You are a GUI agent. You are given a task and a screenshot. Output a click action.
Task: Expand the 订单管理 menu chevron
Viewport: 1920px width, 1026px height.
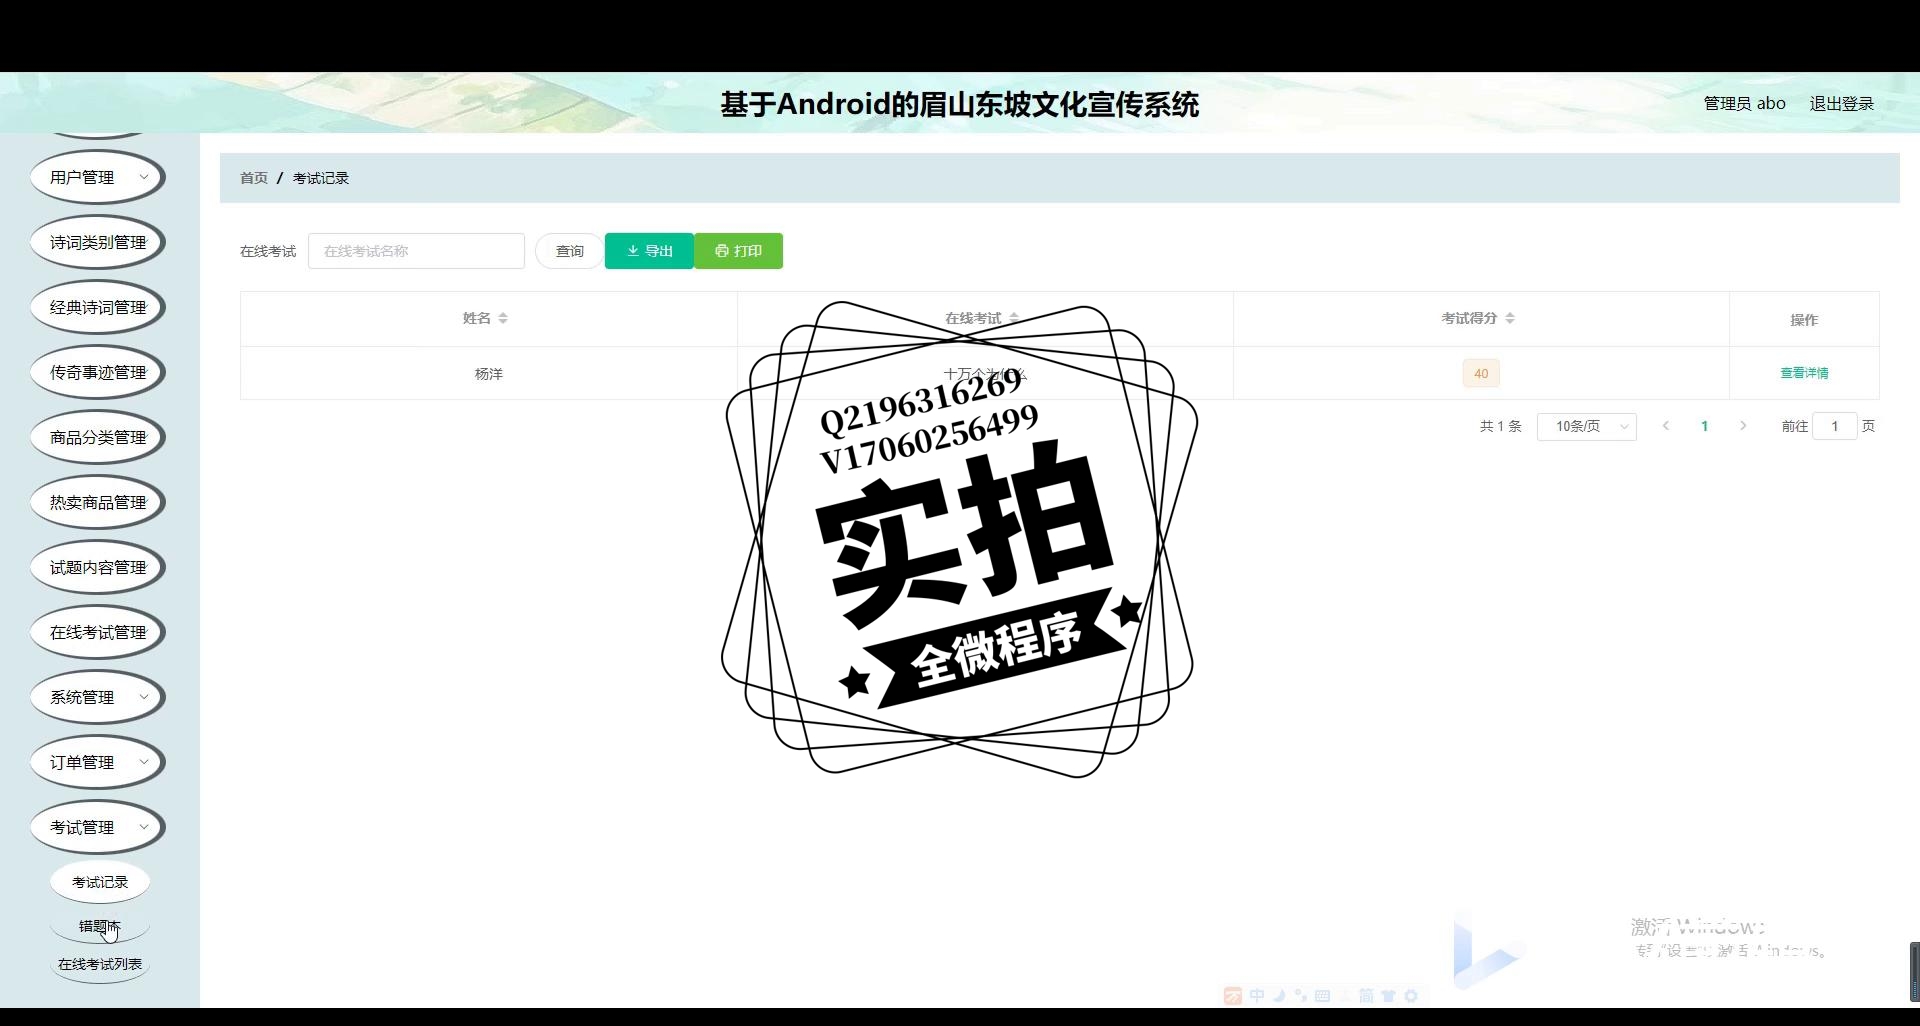point(144,762)
